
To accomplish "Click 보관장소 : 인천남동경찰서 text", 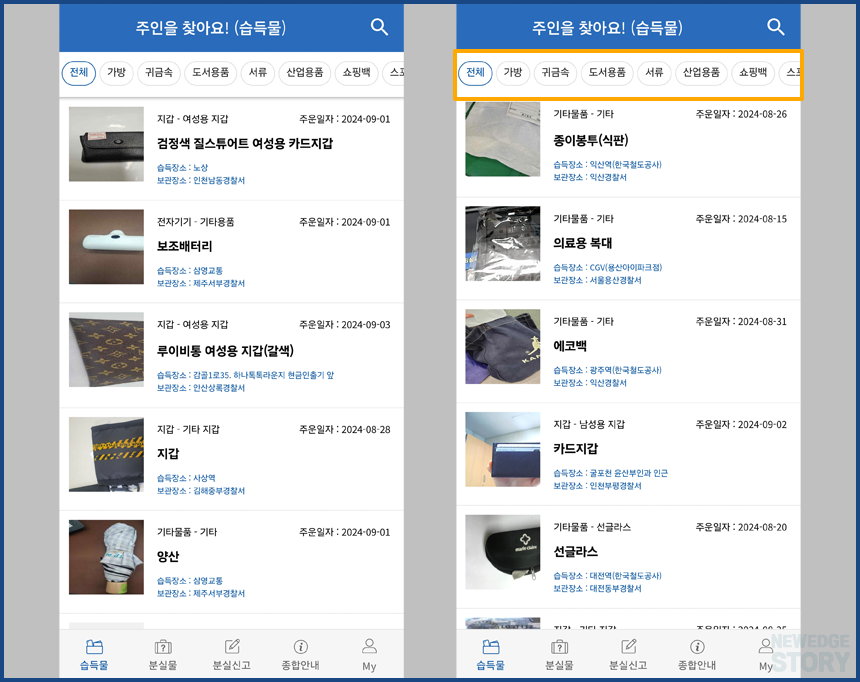I will point(201,181).
